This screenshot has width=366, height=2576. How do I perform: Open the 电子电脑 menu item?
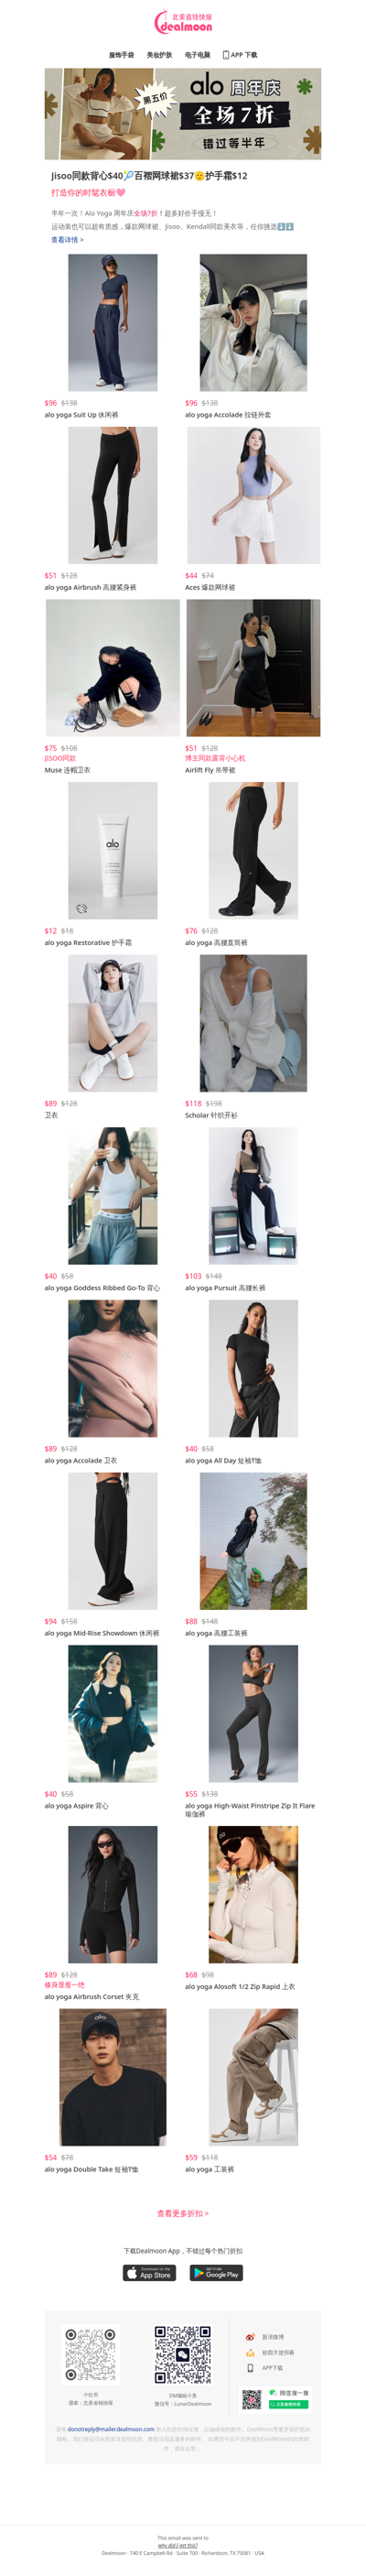point(197,55)
